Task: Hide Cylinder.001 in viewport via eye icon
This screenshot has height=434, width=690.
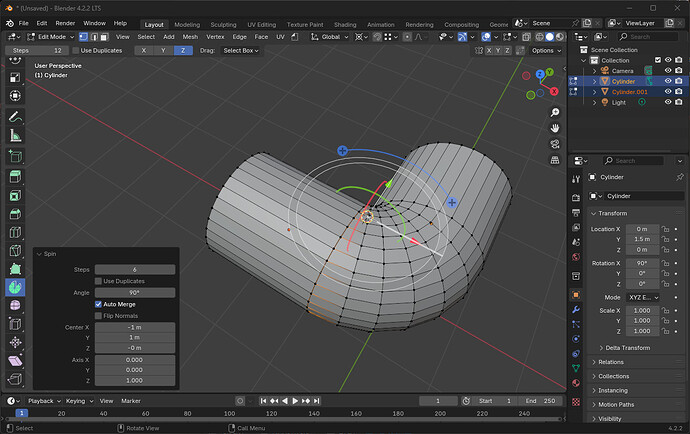Action: (x=668, y=92)
